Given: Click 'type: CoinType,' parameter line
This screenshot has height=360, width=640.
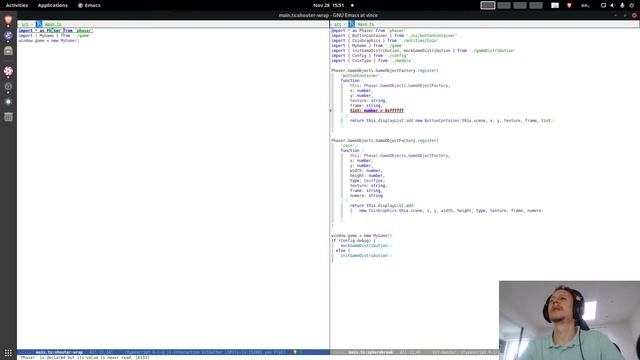Looking at the screenshot, I should coord(367,180).
